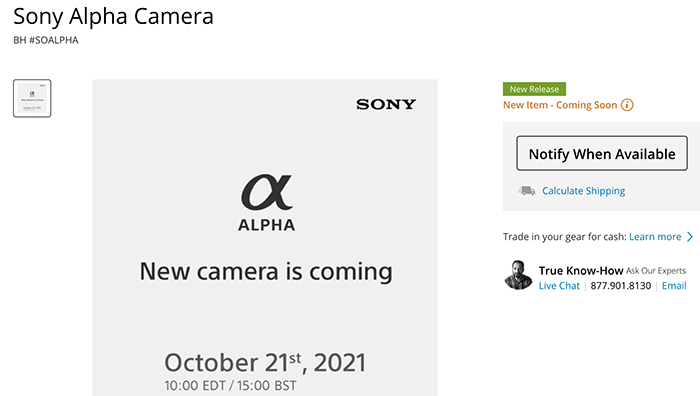Click phone number 877.901.8130
The height and width of the screenshot is (396, 700).
coord(621,286)
